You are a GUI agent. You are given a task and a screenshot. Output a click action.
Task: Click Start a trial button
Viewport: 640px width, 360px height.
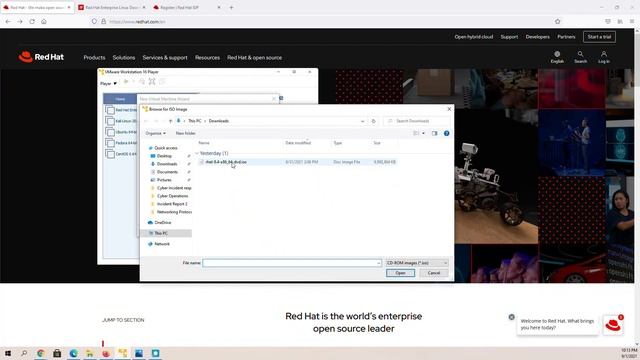599,37
